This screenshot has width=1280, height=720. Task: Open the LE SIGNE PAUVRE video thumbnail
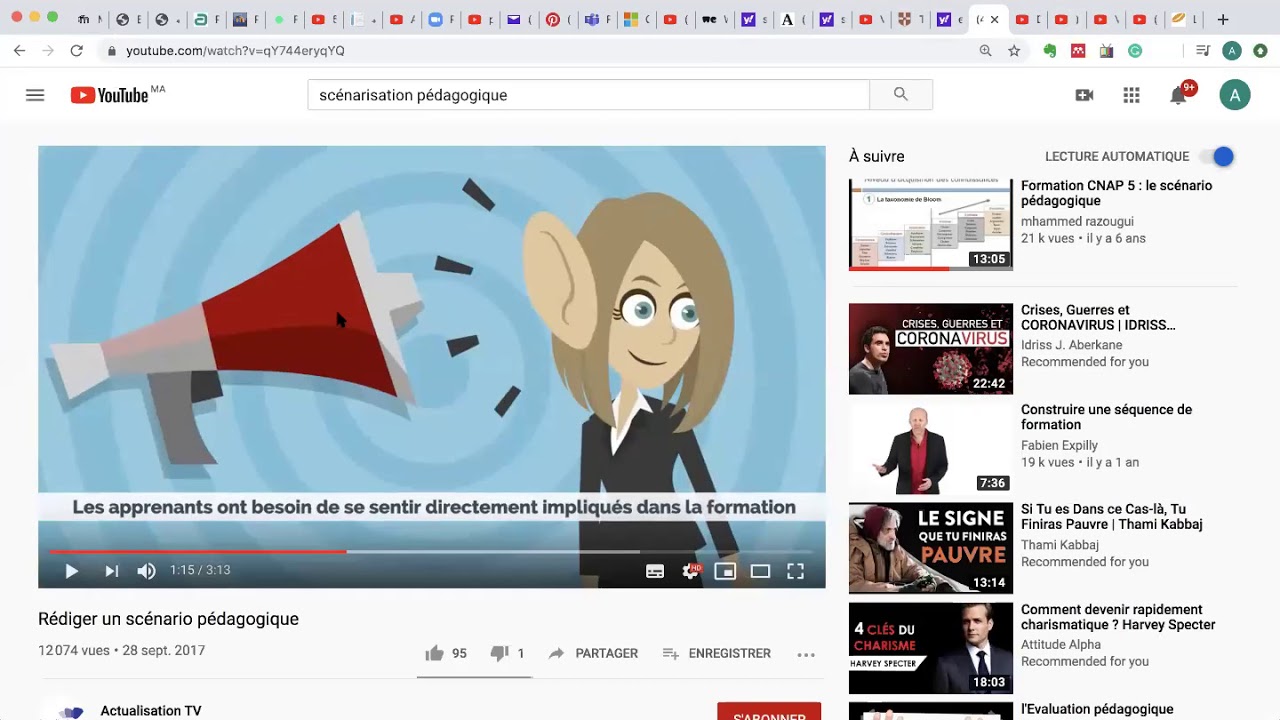tap(931, 549)
